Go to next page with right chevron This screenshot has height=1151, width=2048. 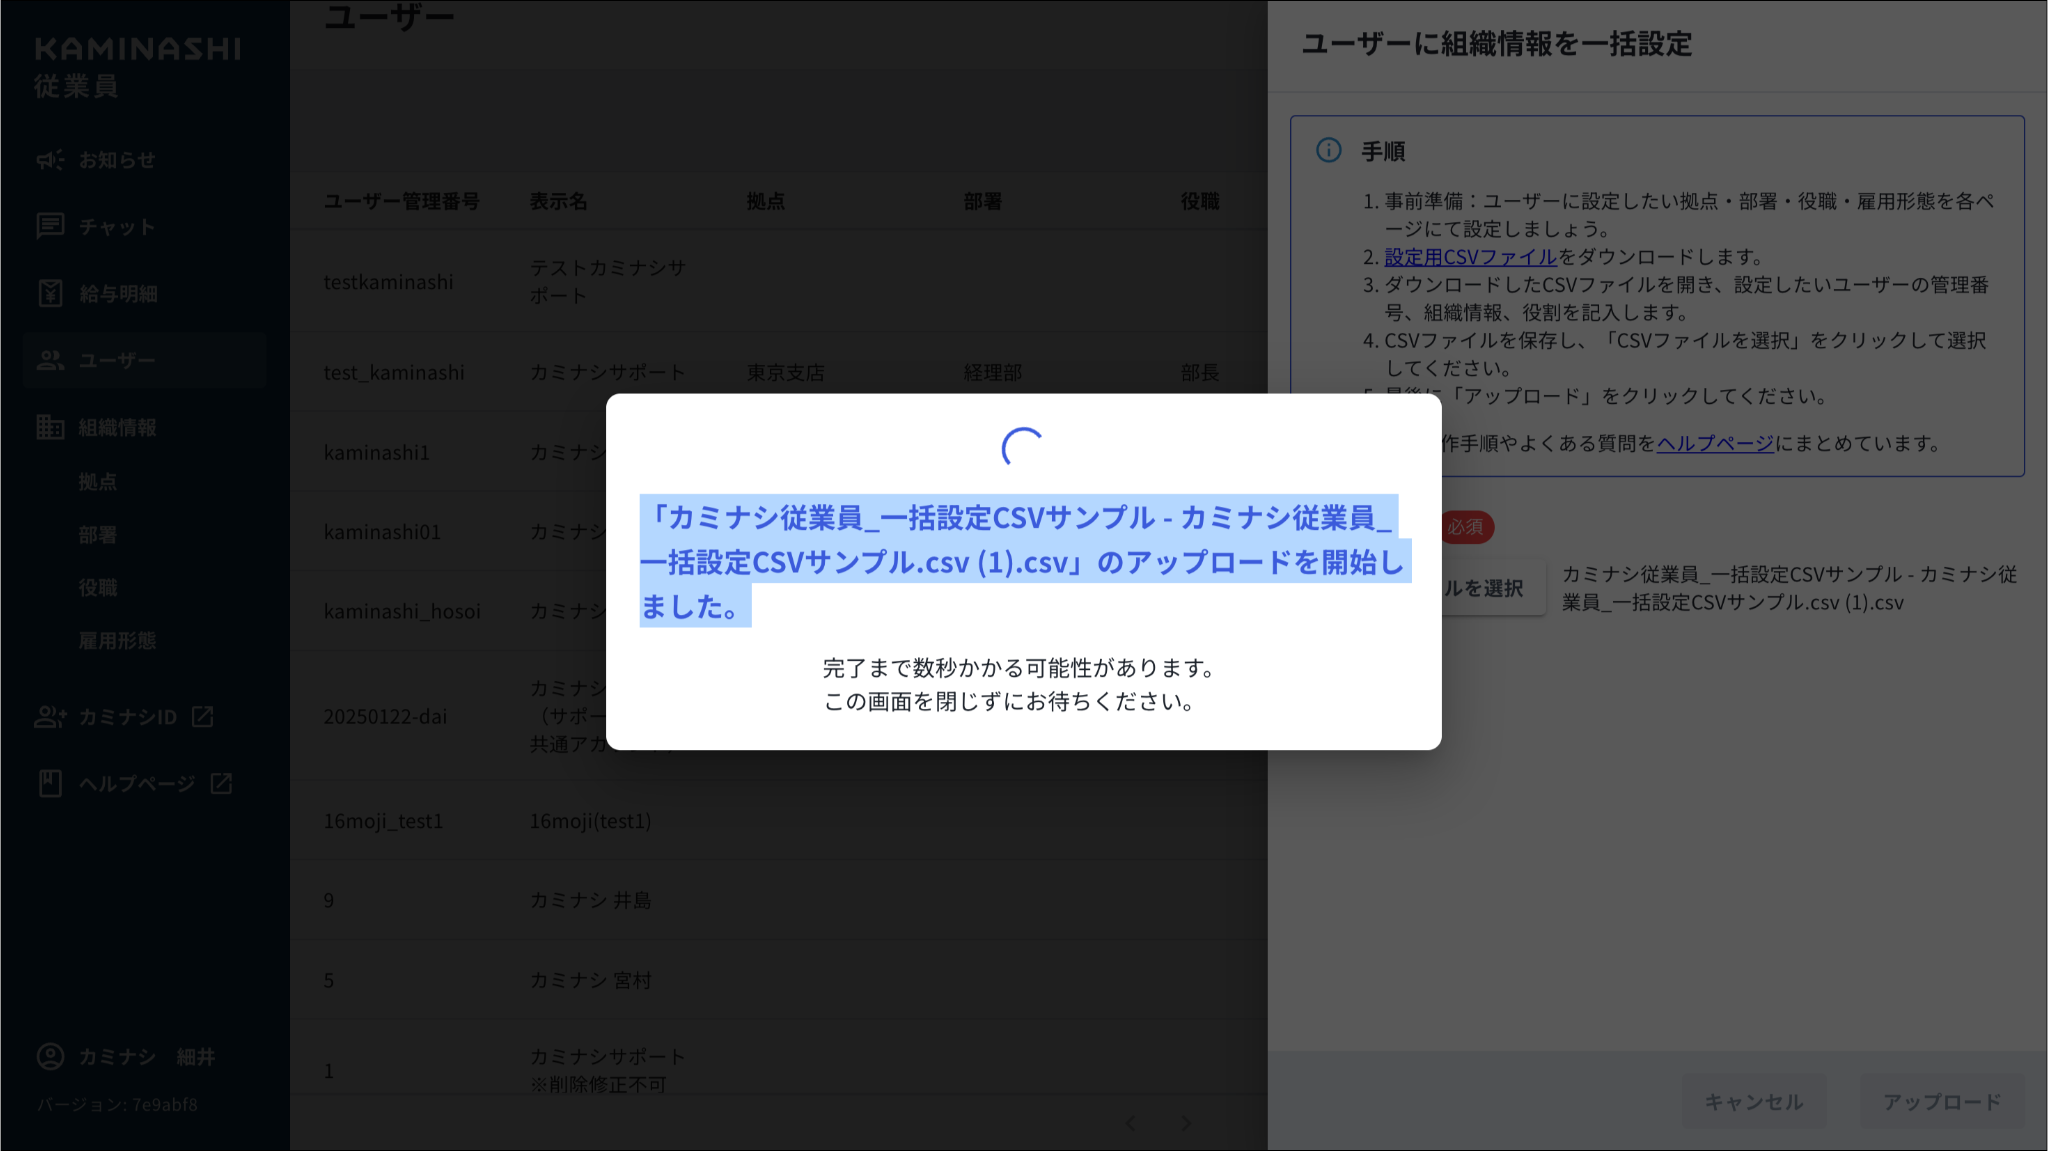click(x=1186, y=1124)
